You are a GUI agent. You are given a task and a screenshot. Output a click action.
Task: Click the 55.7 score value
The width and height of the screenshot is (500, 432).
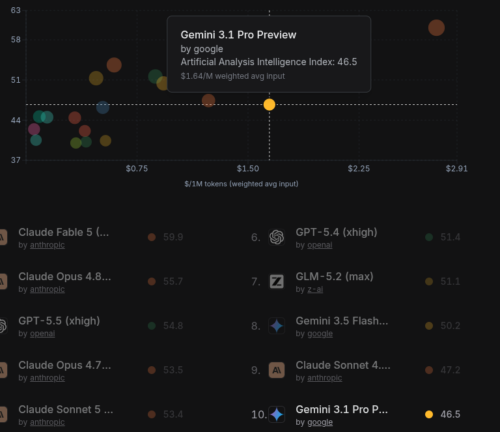(173, 281)
